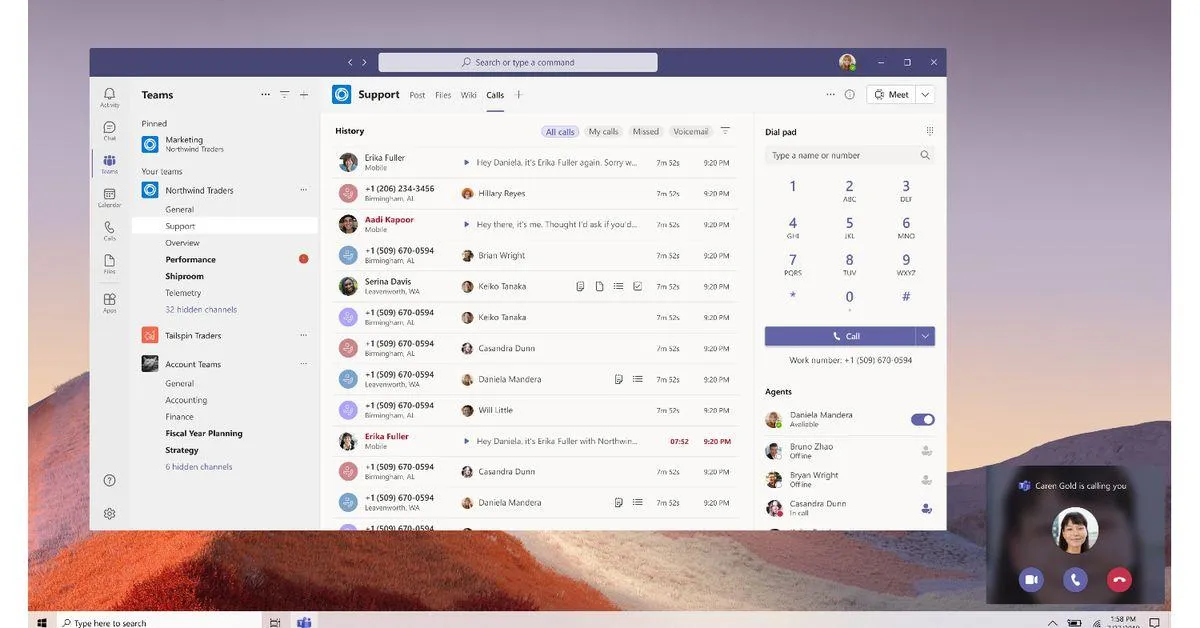Dial the number 5 on dial pad

850,227
